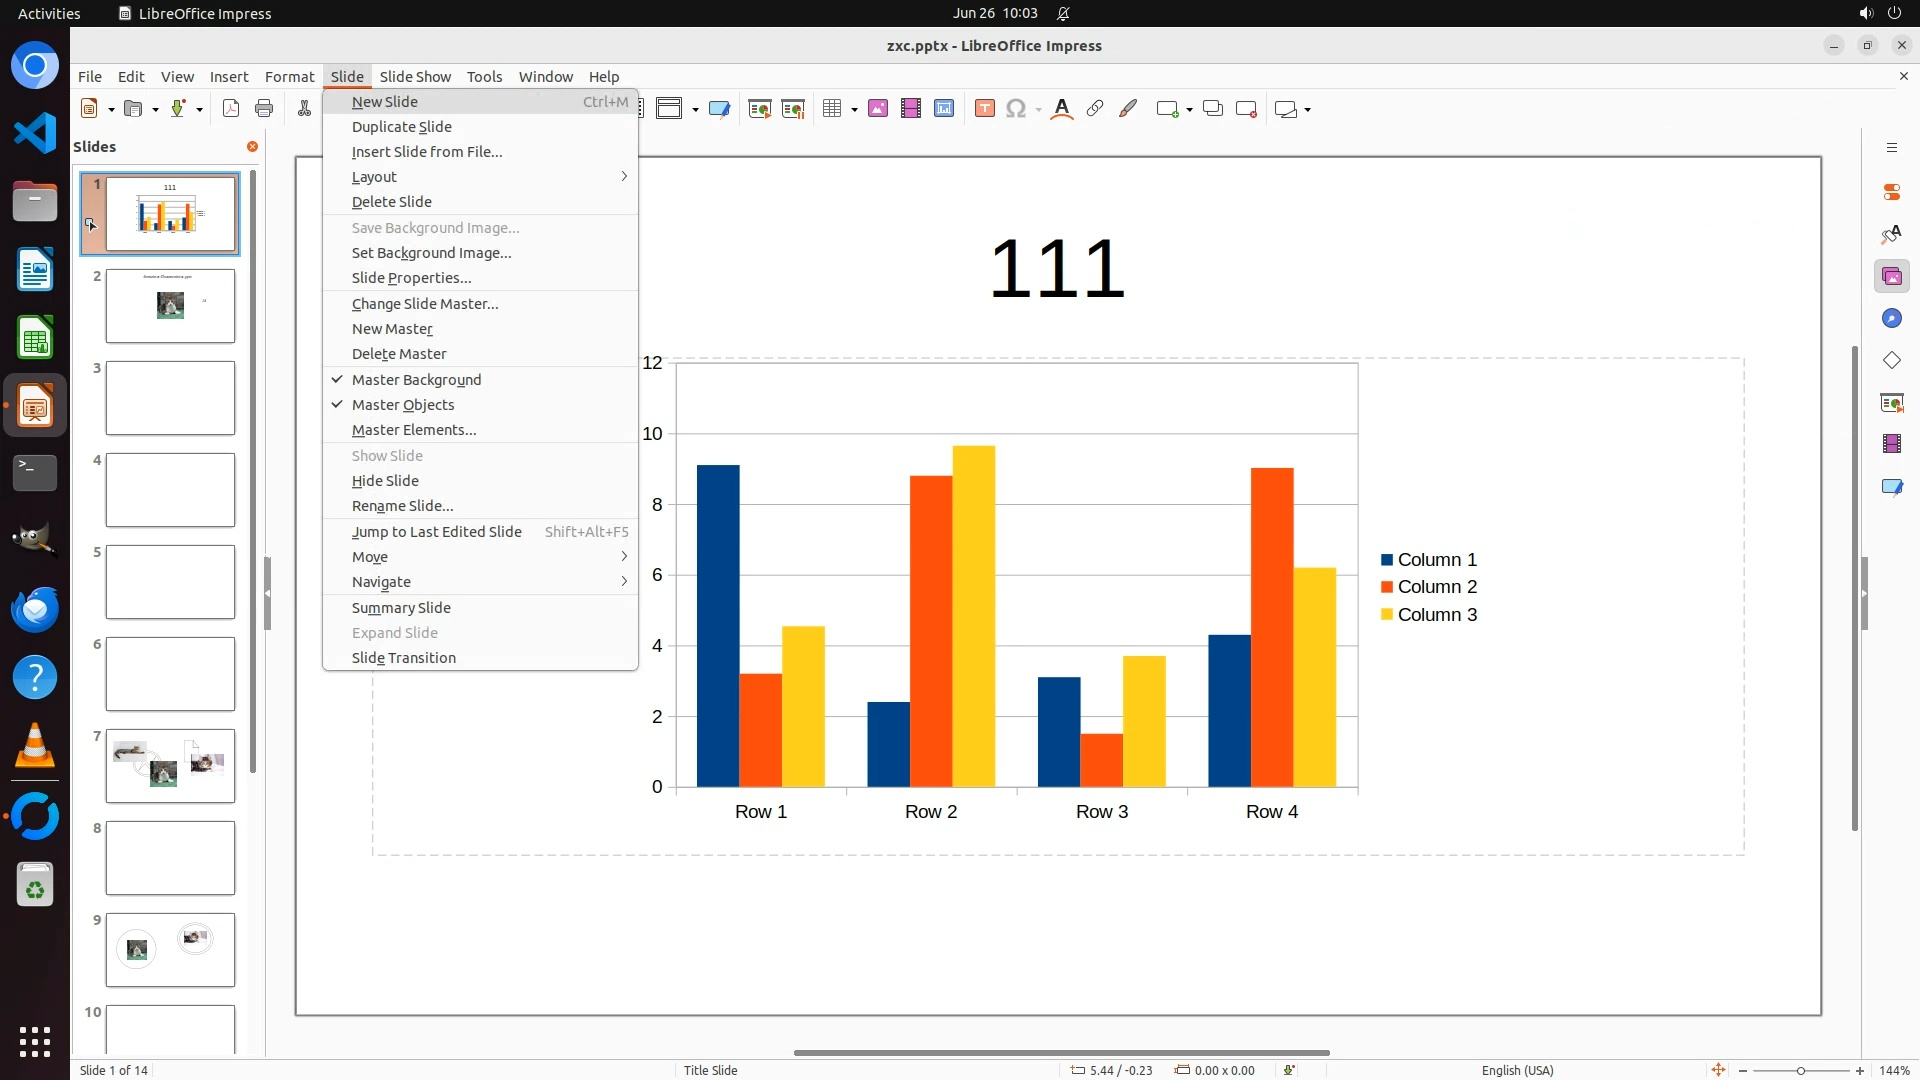
Task: Uncheck the Master Objects menu option
Action: [403, 405]
